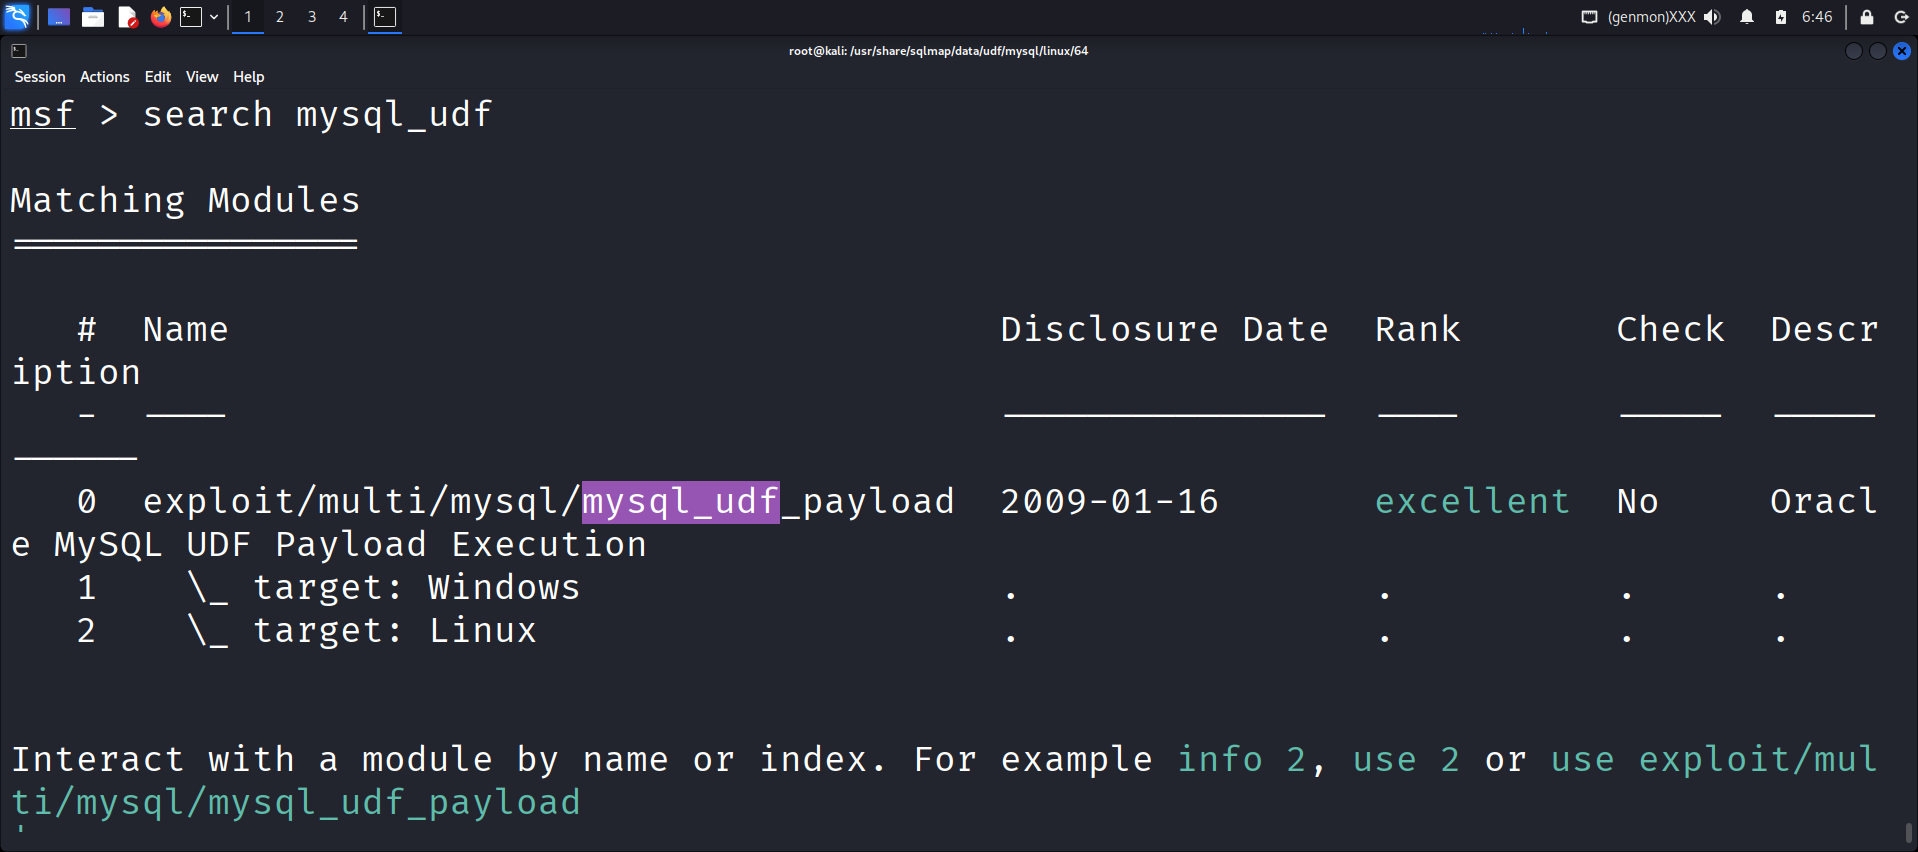Switch to workspace 2
Image resolution: width=1918 pixels, height=852 pixels.
coord(280,17)
